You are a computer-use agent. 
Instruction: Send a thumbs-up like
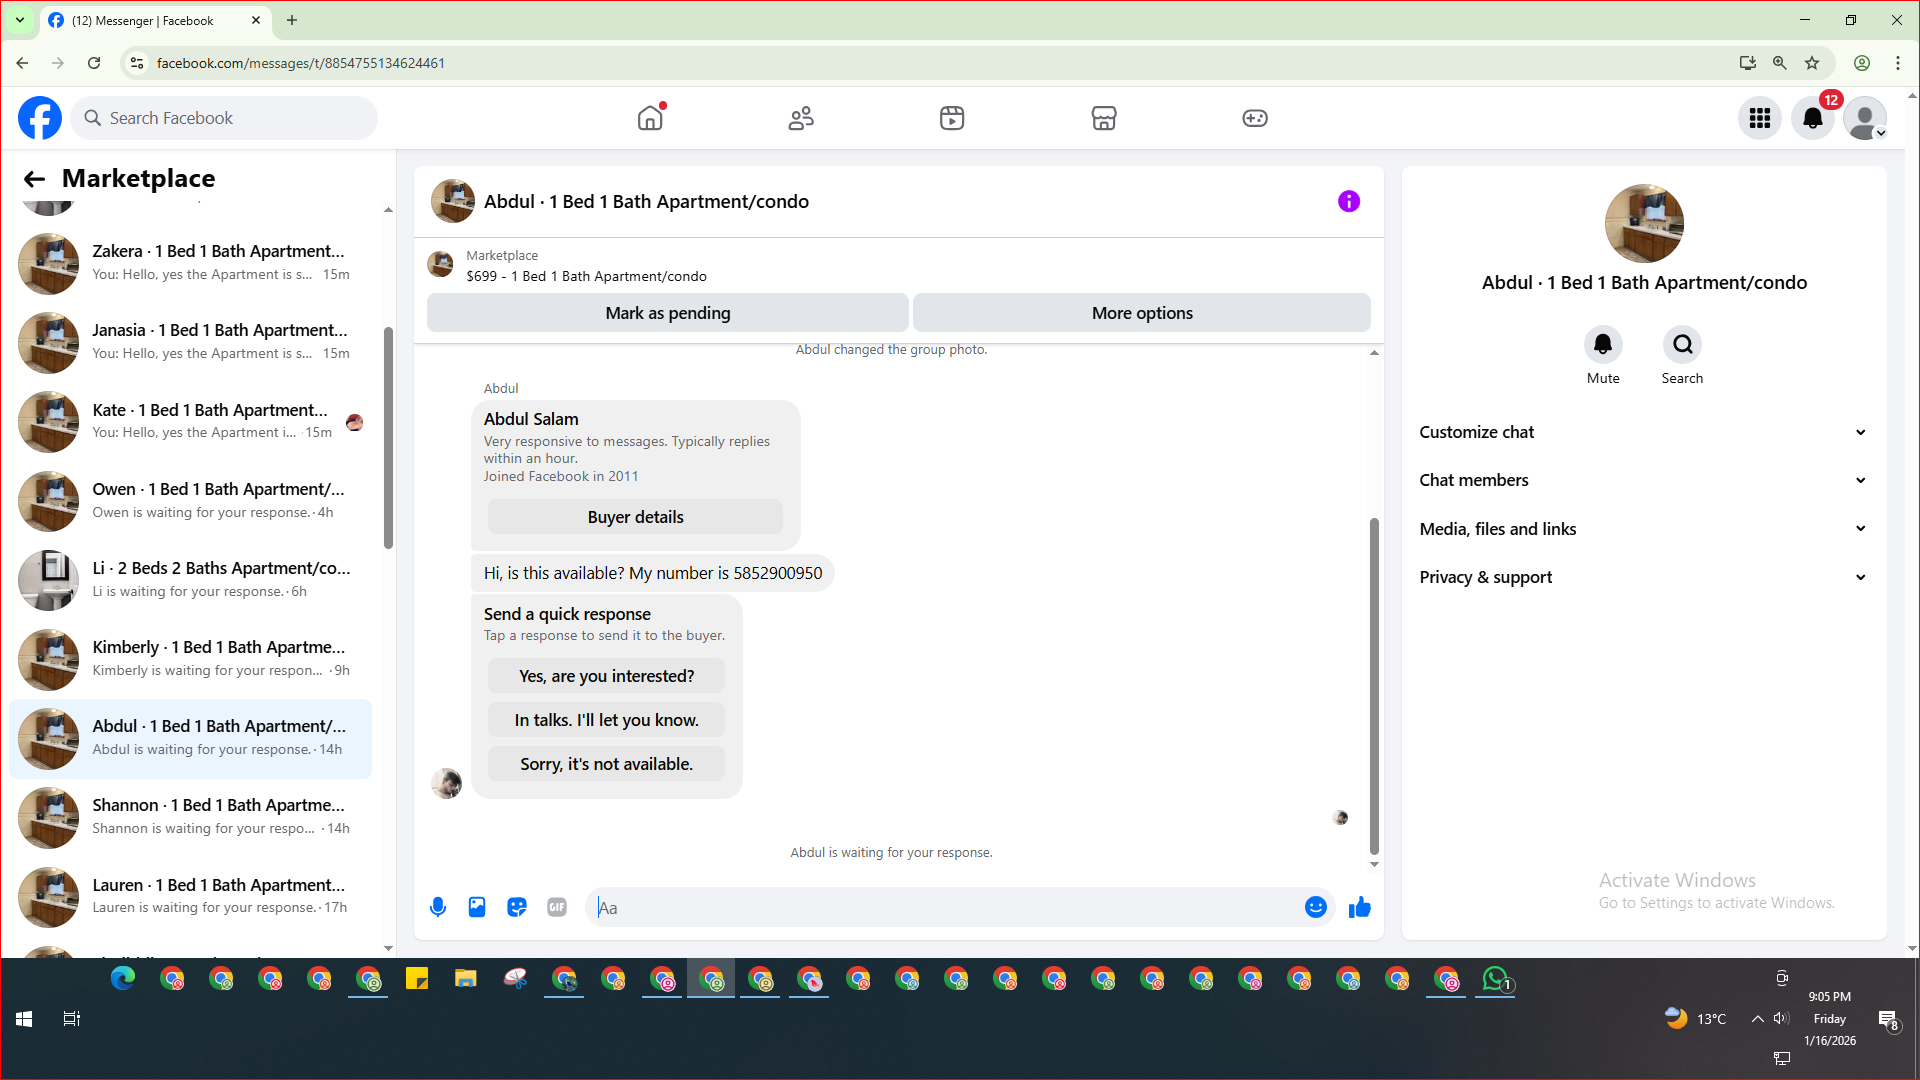pyautogui.click(x=1359, y=907)
